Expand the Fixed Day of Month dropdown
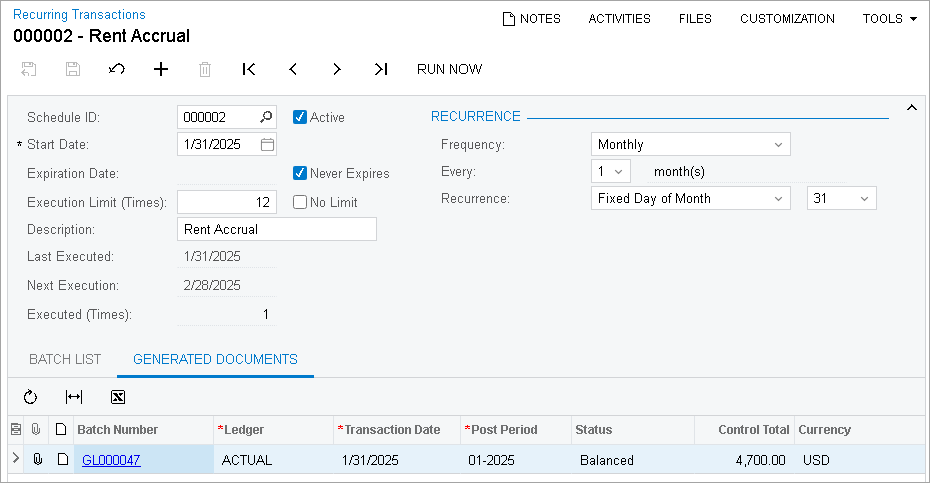This screenshot has height=483, width=930. (x=690, y=199)
